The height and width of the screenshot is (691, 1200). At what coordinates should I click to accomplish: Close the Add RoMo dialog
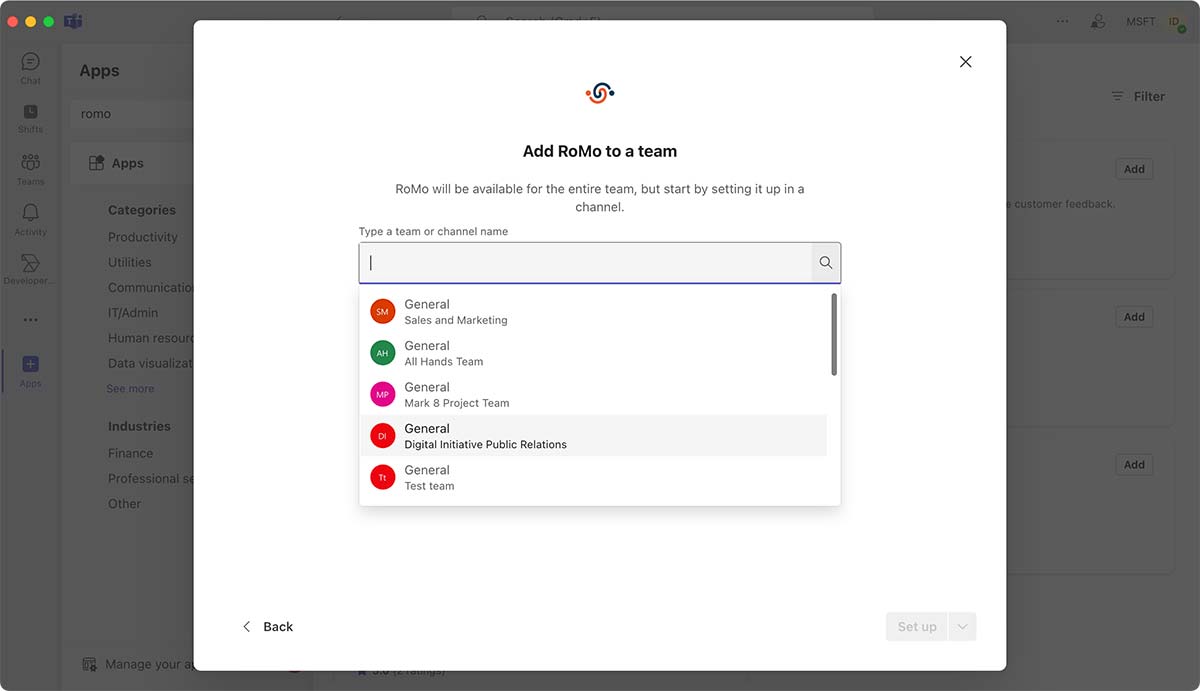(x=965, y=62)
